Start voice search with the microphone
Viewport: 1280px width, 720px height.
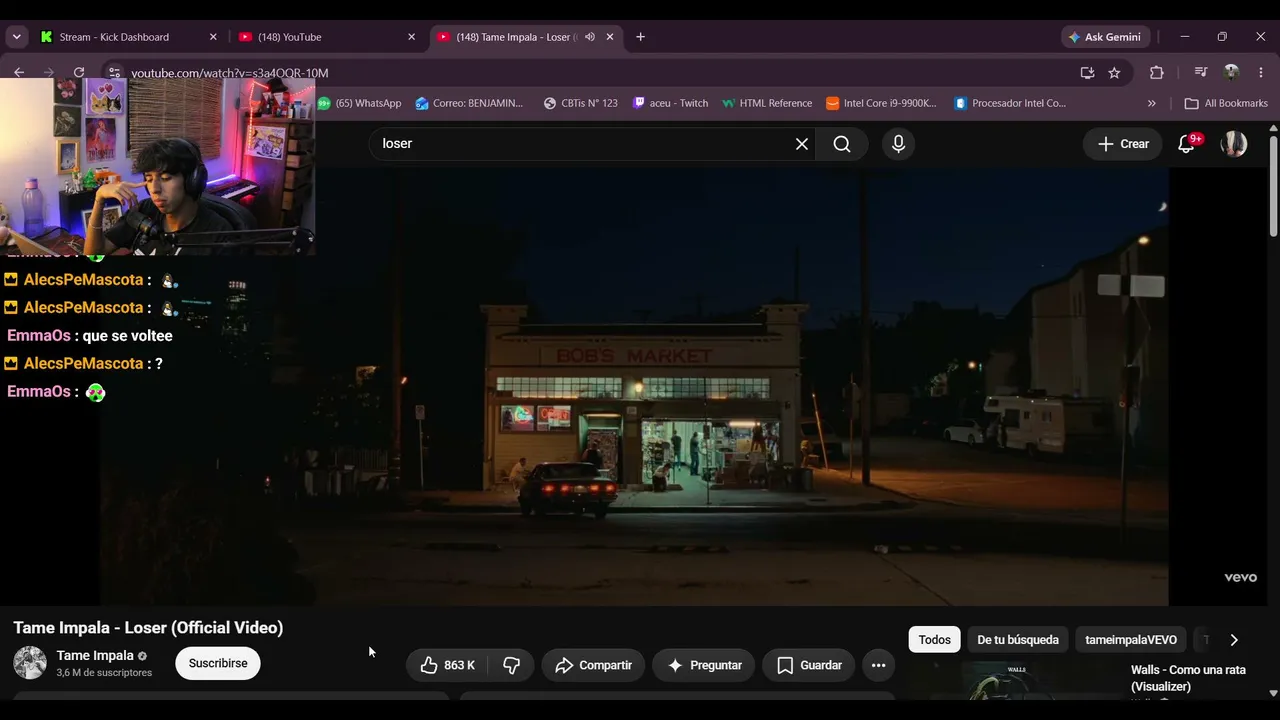pos(898,144)
